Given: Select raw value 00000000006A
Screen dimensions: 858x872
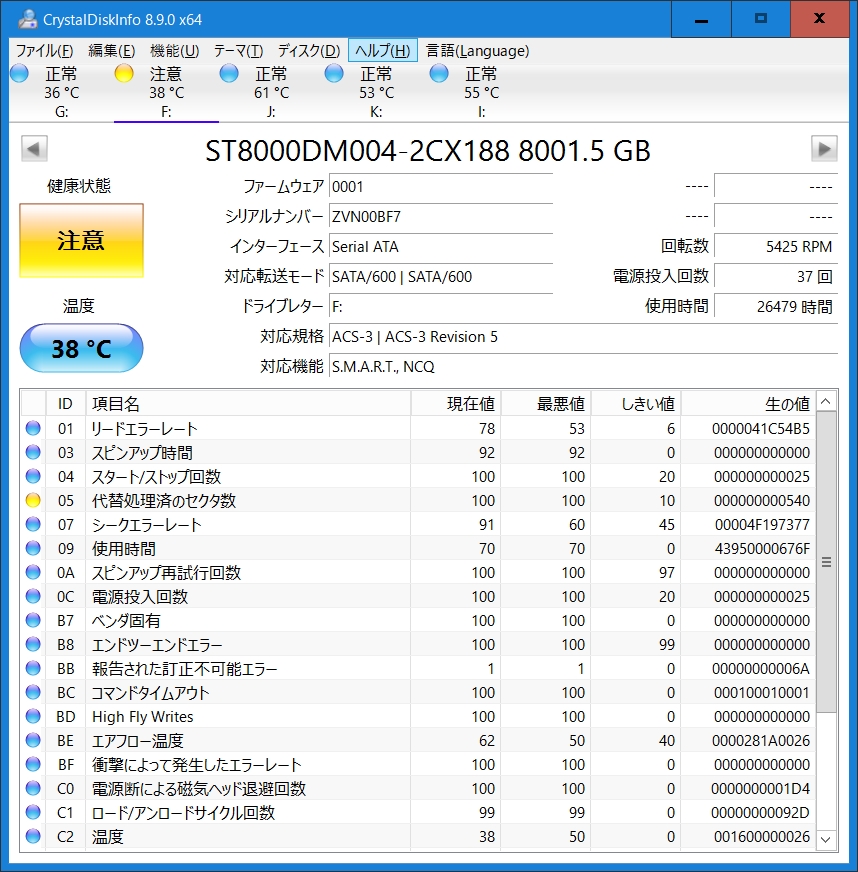Looking at the screenshot, I should pos(760,668).
